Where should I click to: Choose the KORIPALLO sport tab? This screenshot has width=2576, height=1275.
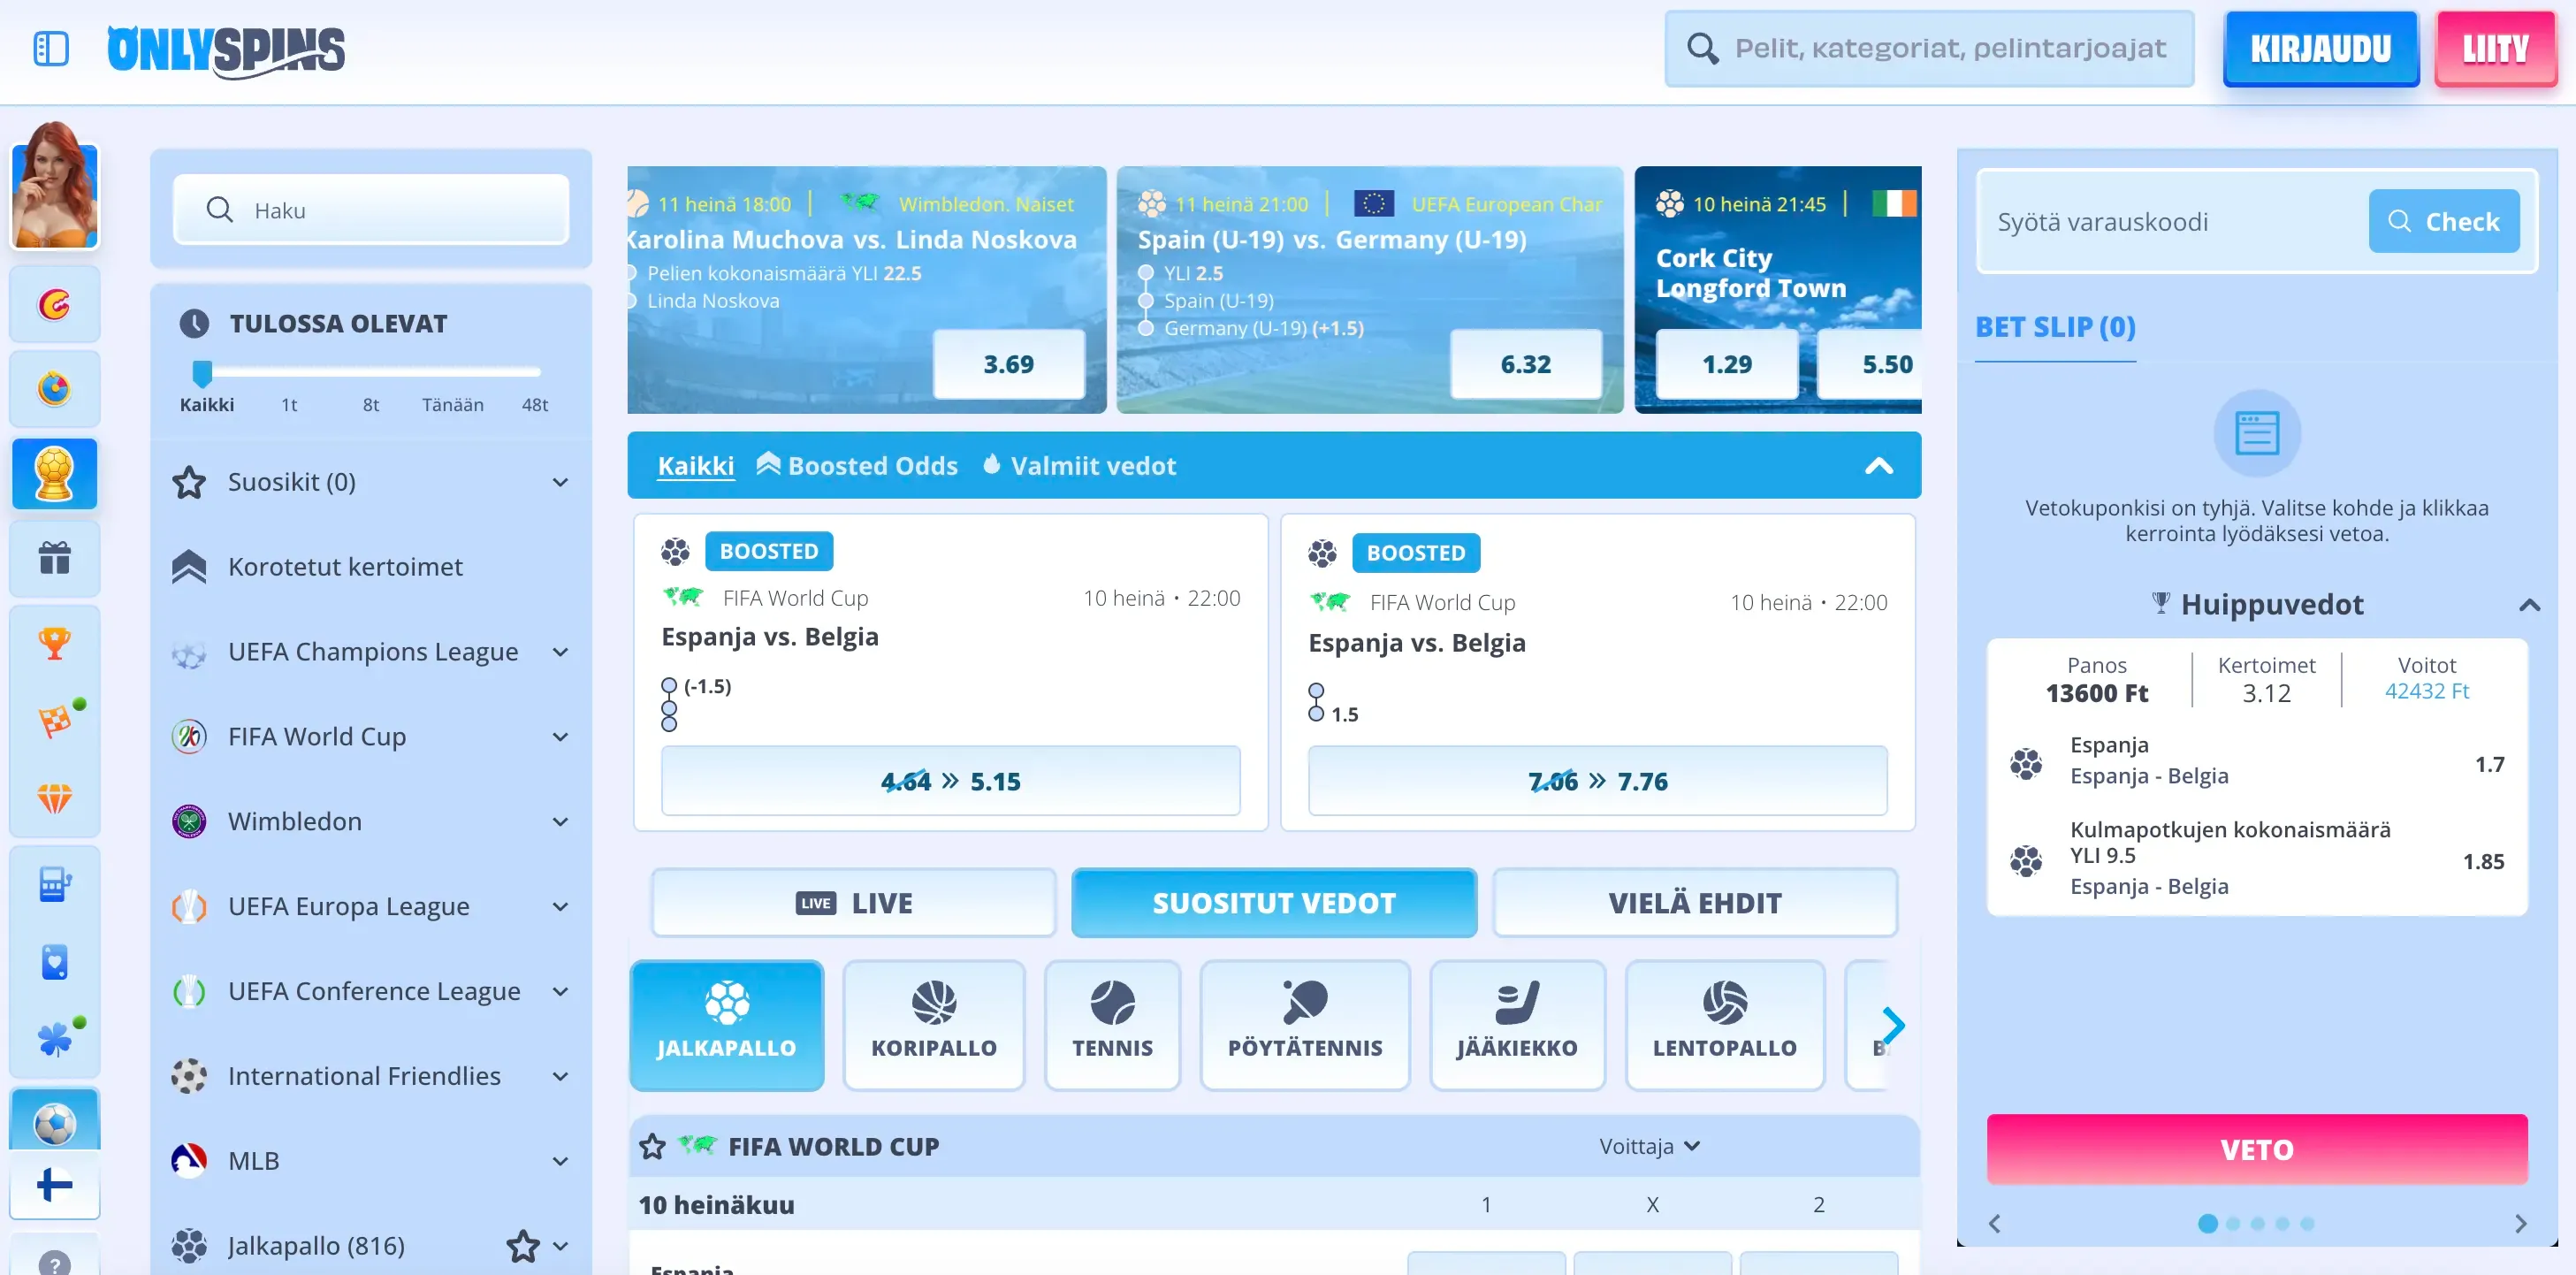(934, 1025)
